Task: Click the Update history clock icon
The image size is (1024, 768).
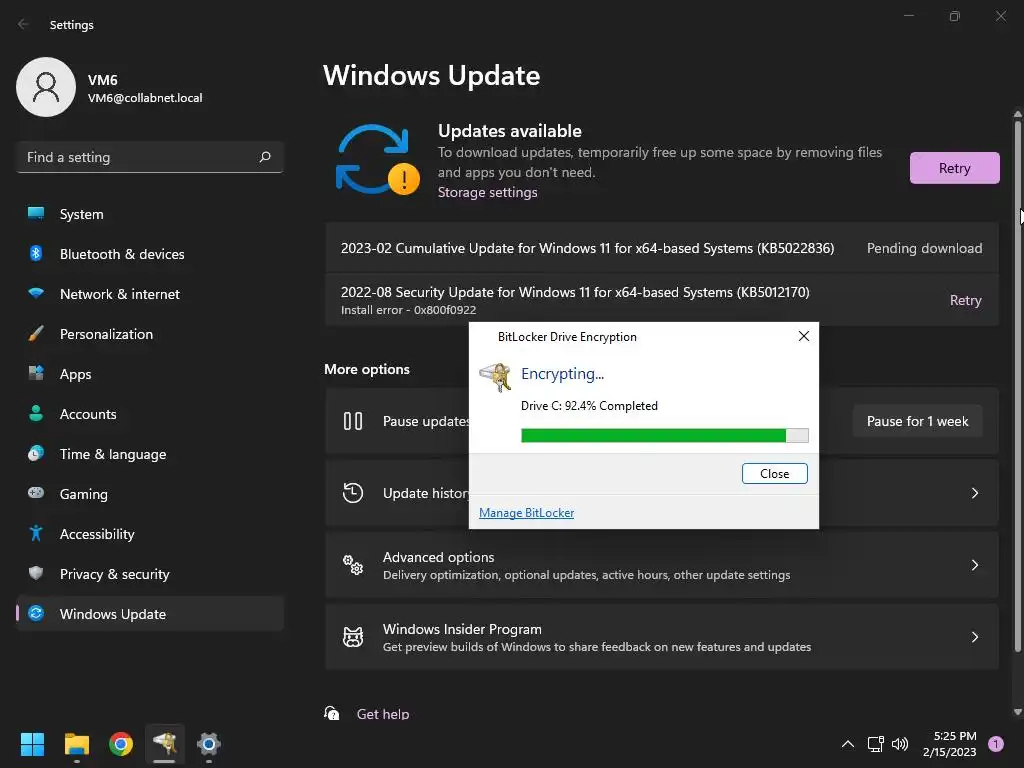Action: (353, 492)
